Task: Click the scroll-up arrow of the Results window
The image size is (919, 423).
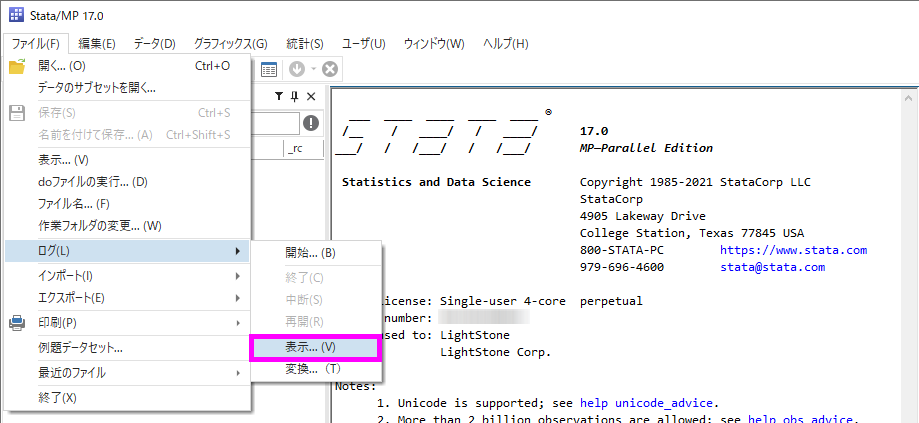Action: pos(908,98)
